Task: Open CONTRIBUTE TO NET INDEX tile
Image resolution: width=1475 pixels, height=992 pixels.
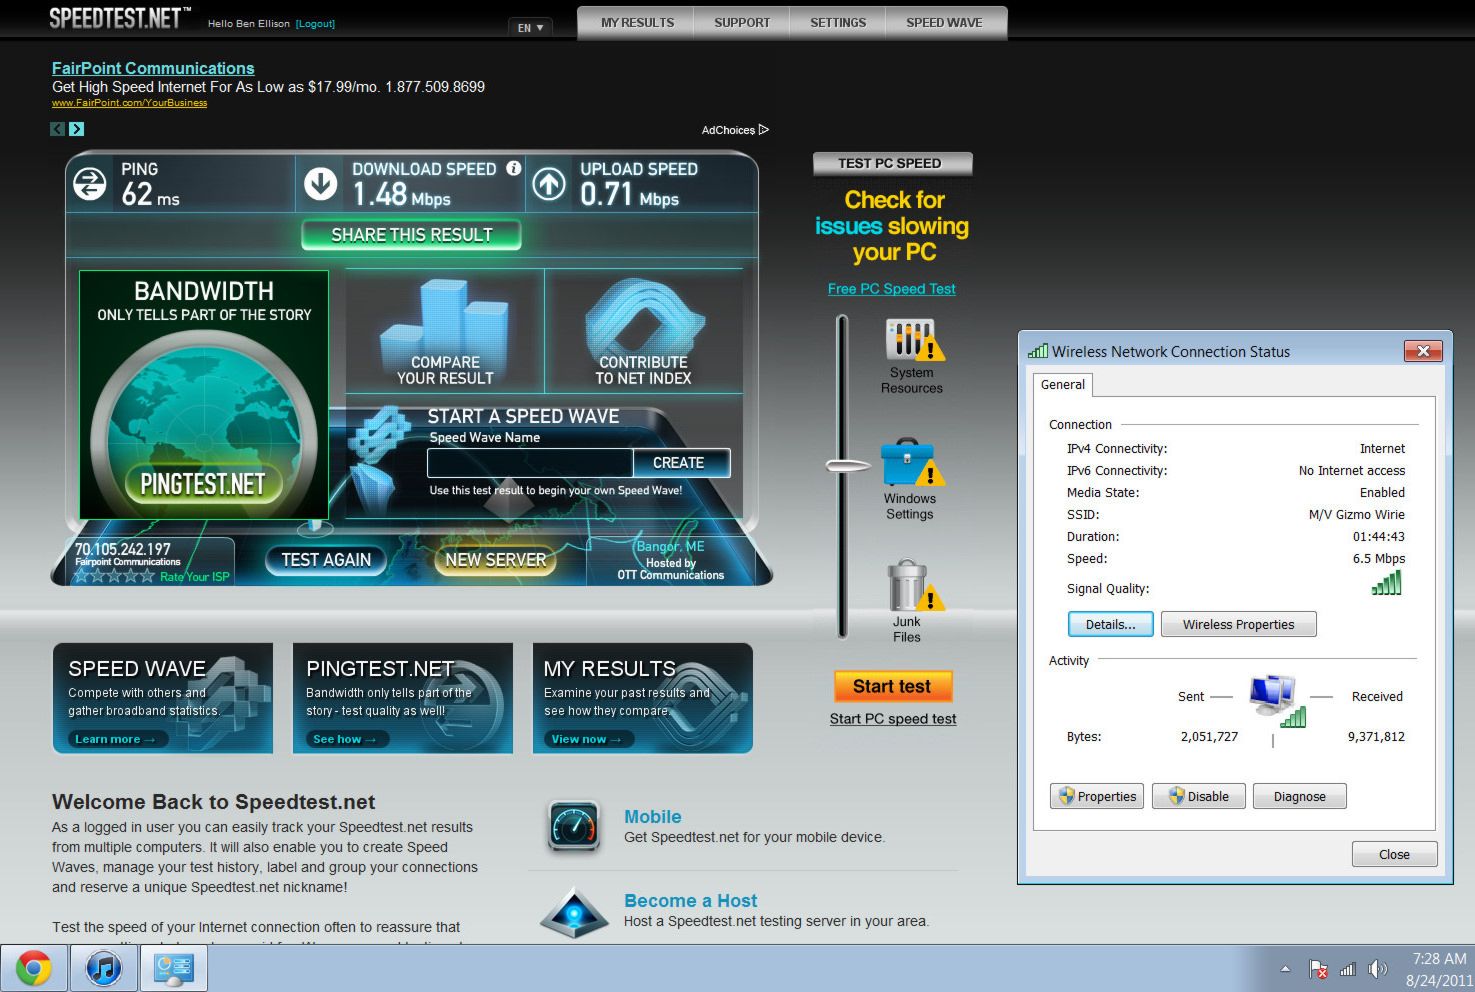Action: tap(644, 331)
